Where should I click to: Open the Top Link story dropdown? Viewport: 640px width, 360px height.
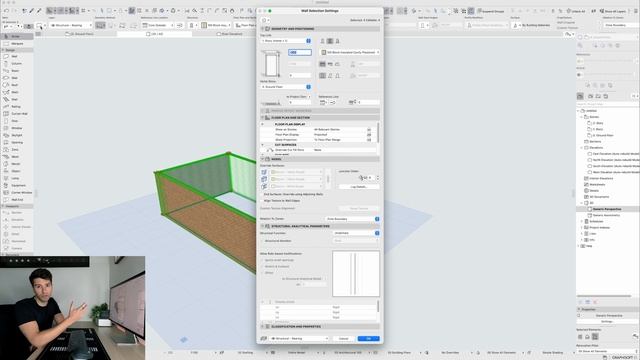coord(286,41)
